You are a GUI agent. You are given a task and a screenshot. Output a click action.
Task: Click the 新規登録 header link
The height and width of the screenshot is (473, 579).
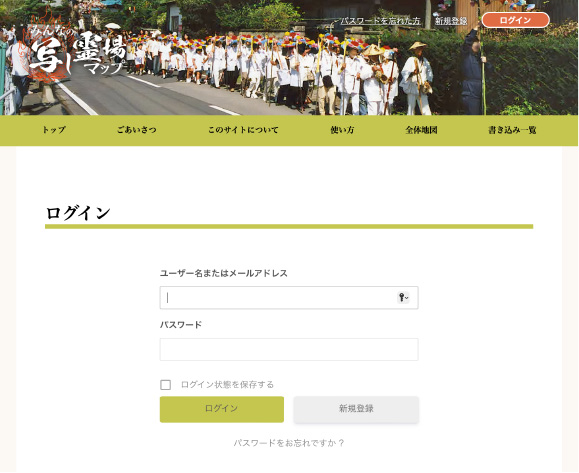pyautogui.click(x=451, y=21)
